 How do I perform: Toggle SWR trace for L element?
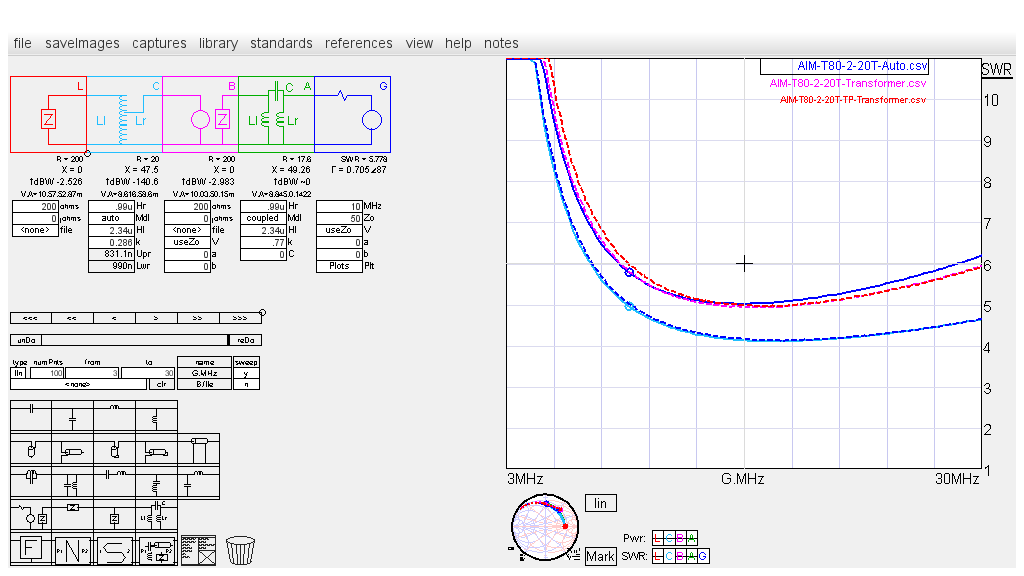coord(658,556)
